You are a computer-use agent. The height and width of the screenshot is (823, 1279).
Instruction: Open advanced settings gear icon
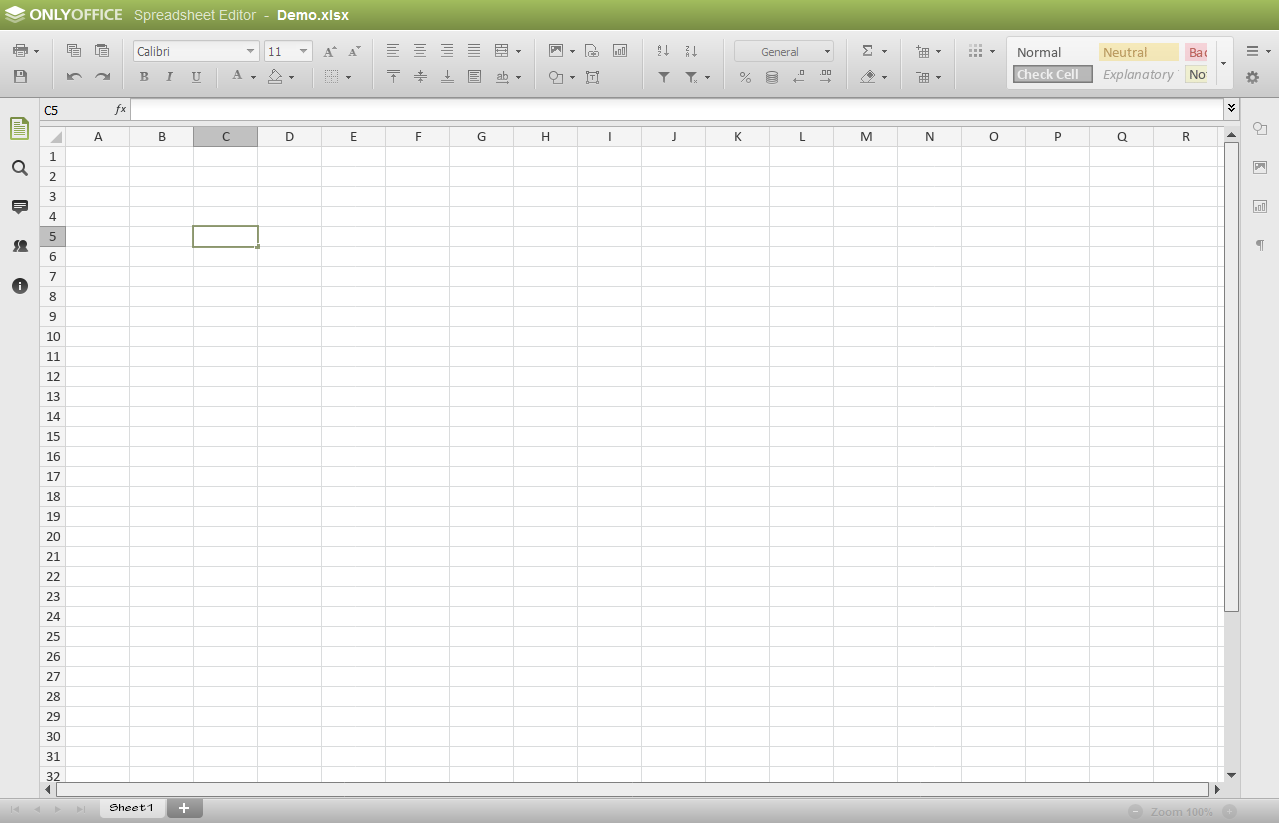point(1252,77)
